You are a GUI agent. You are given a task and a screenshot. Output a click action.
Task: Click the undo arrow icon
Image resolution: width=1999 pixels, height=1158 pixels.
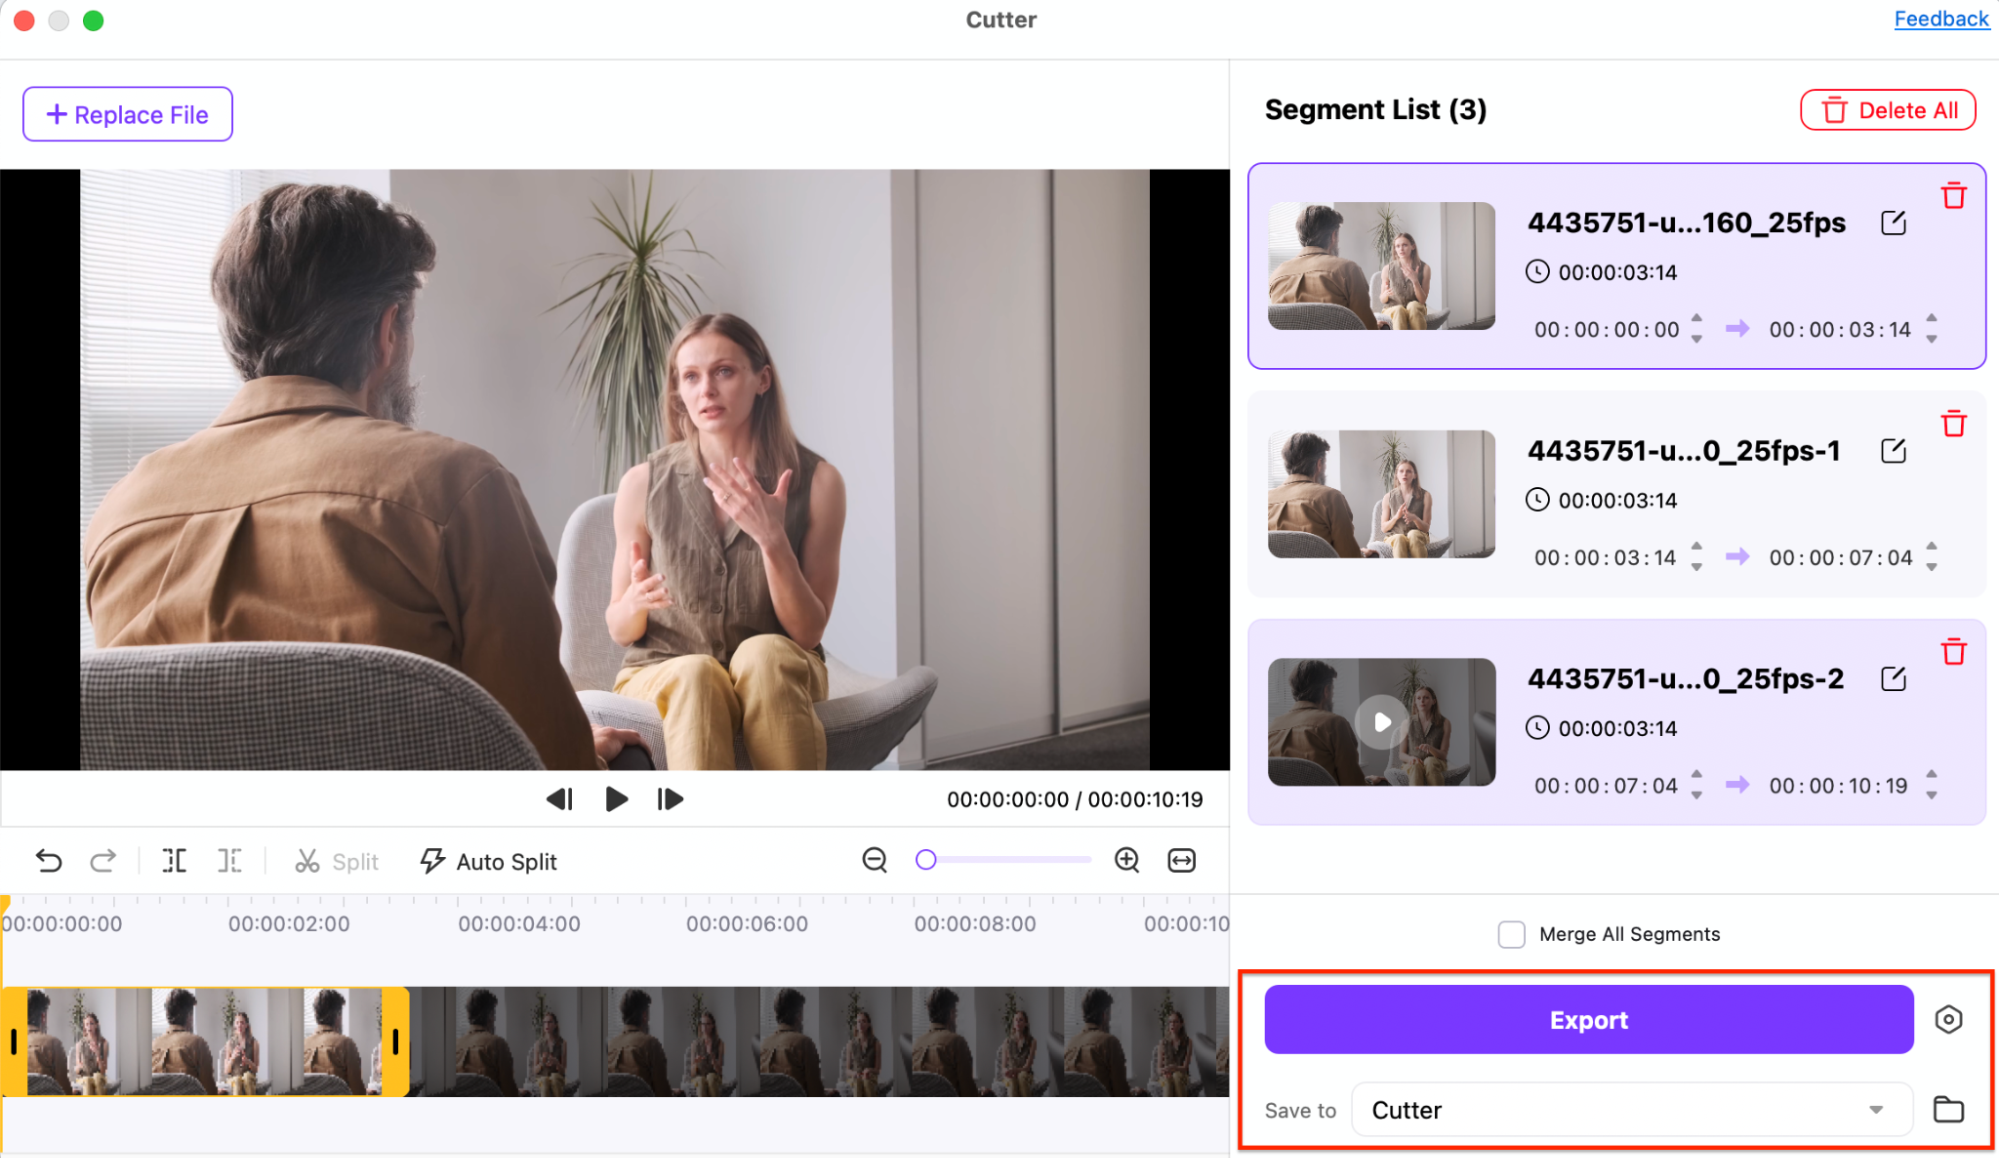(48, 860)
